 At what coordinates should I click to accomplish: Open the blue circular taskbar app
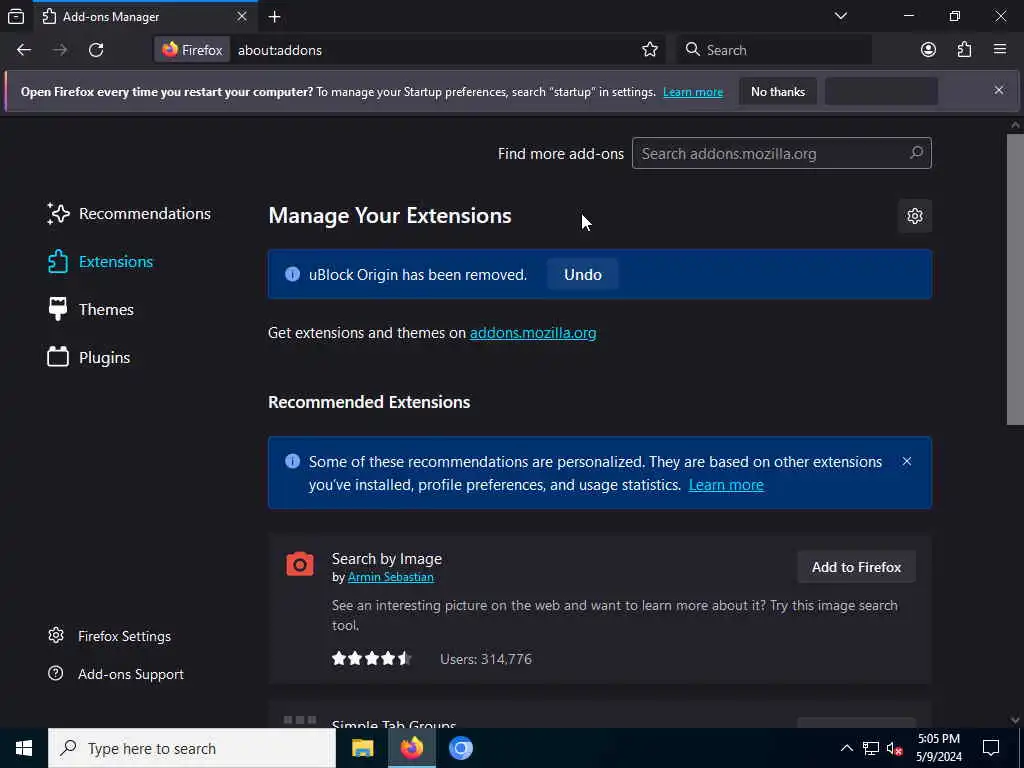[x=460, y=748]
